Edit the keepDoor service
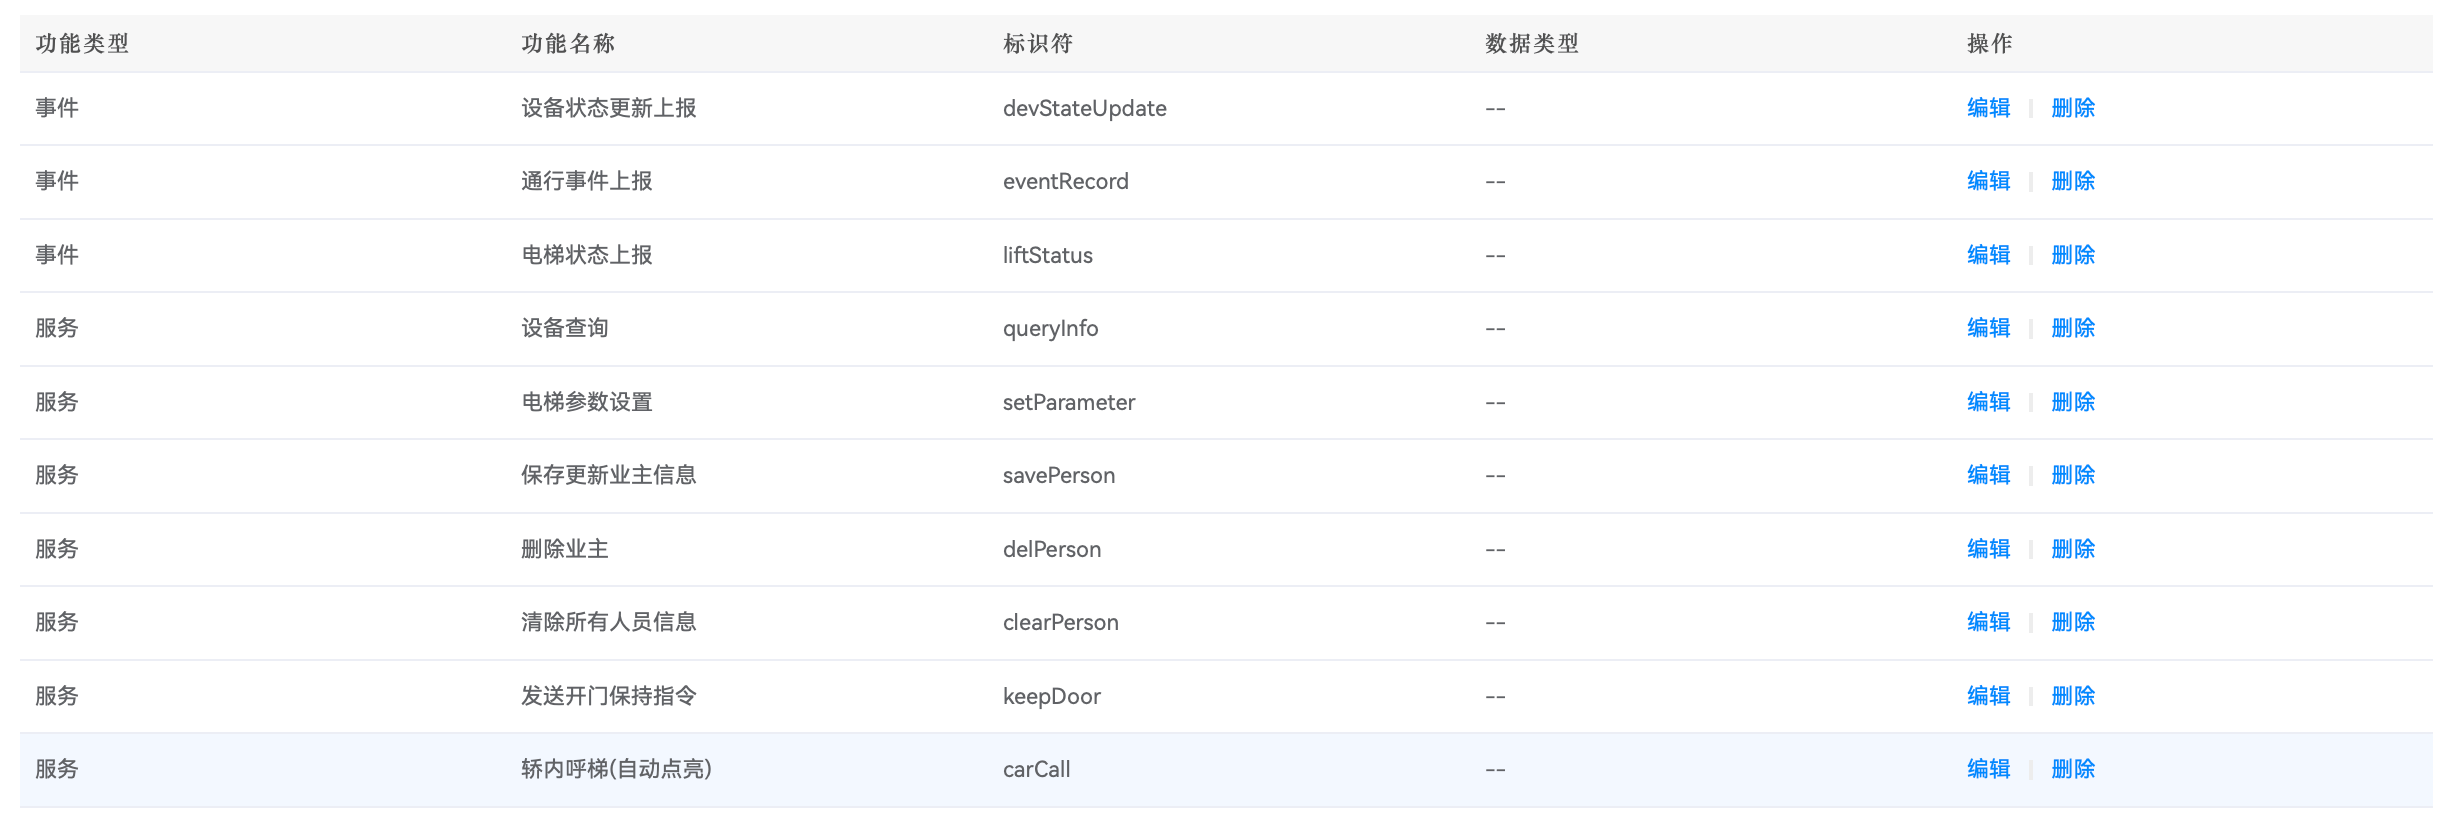The image size is (2444, 836). [1988, 696]
